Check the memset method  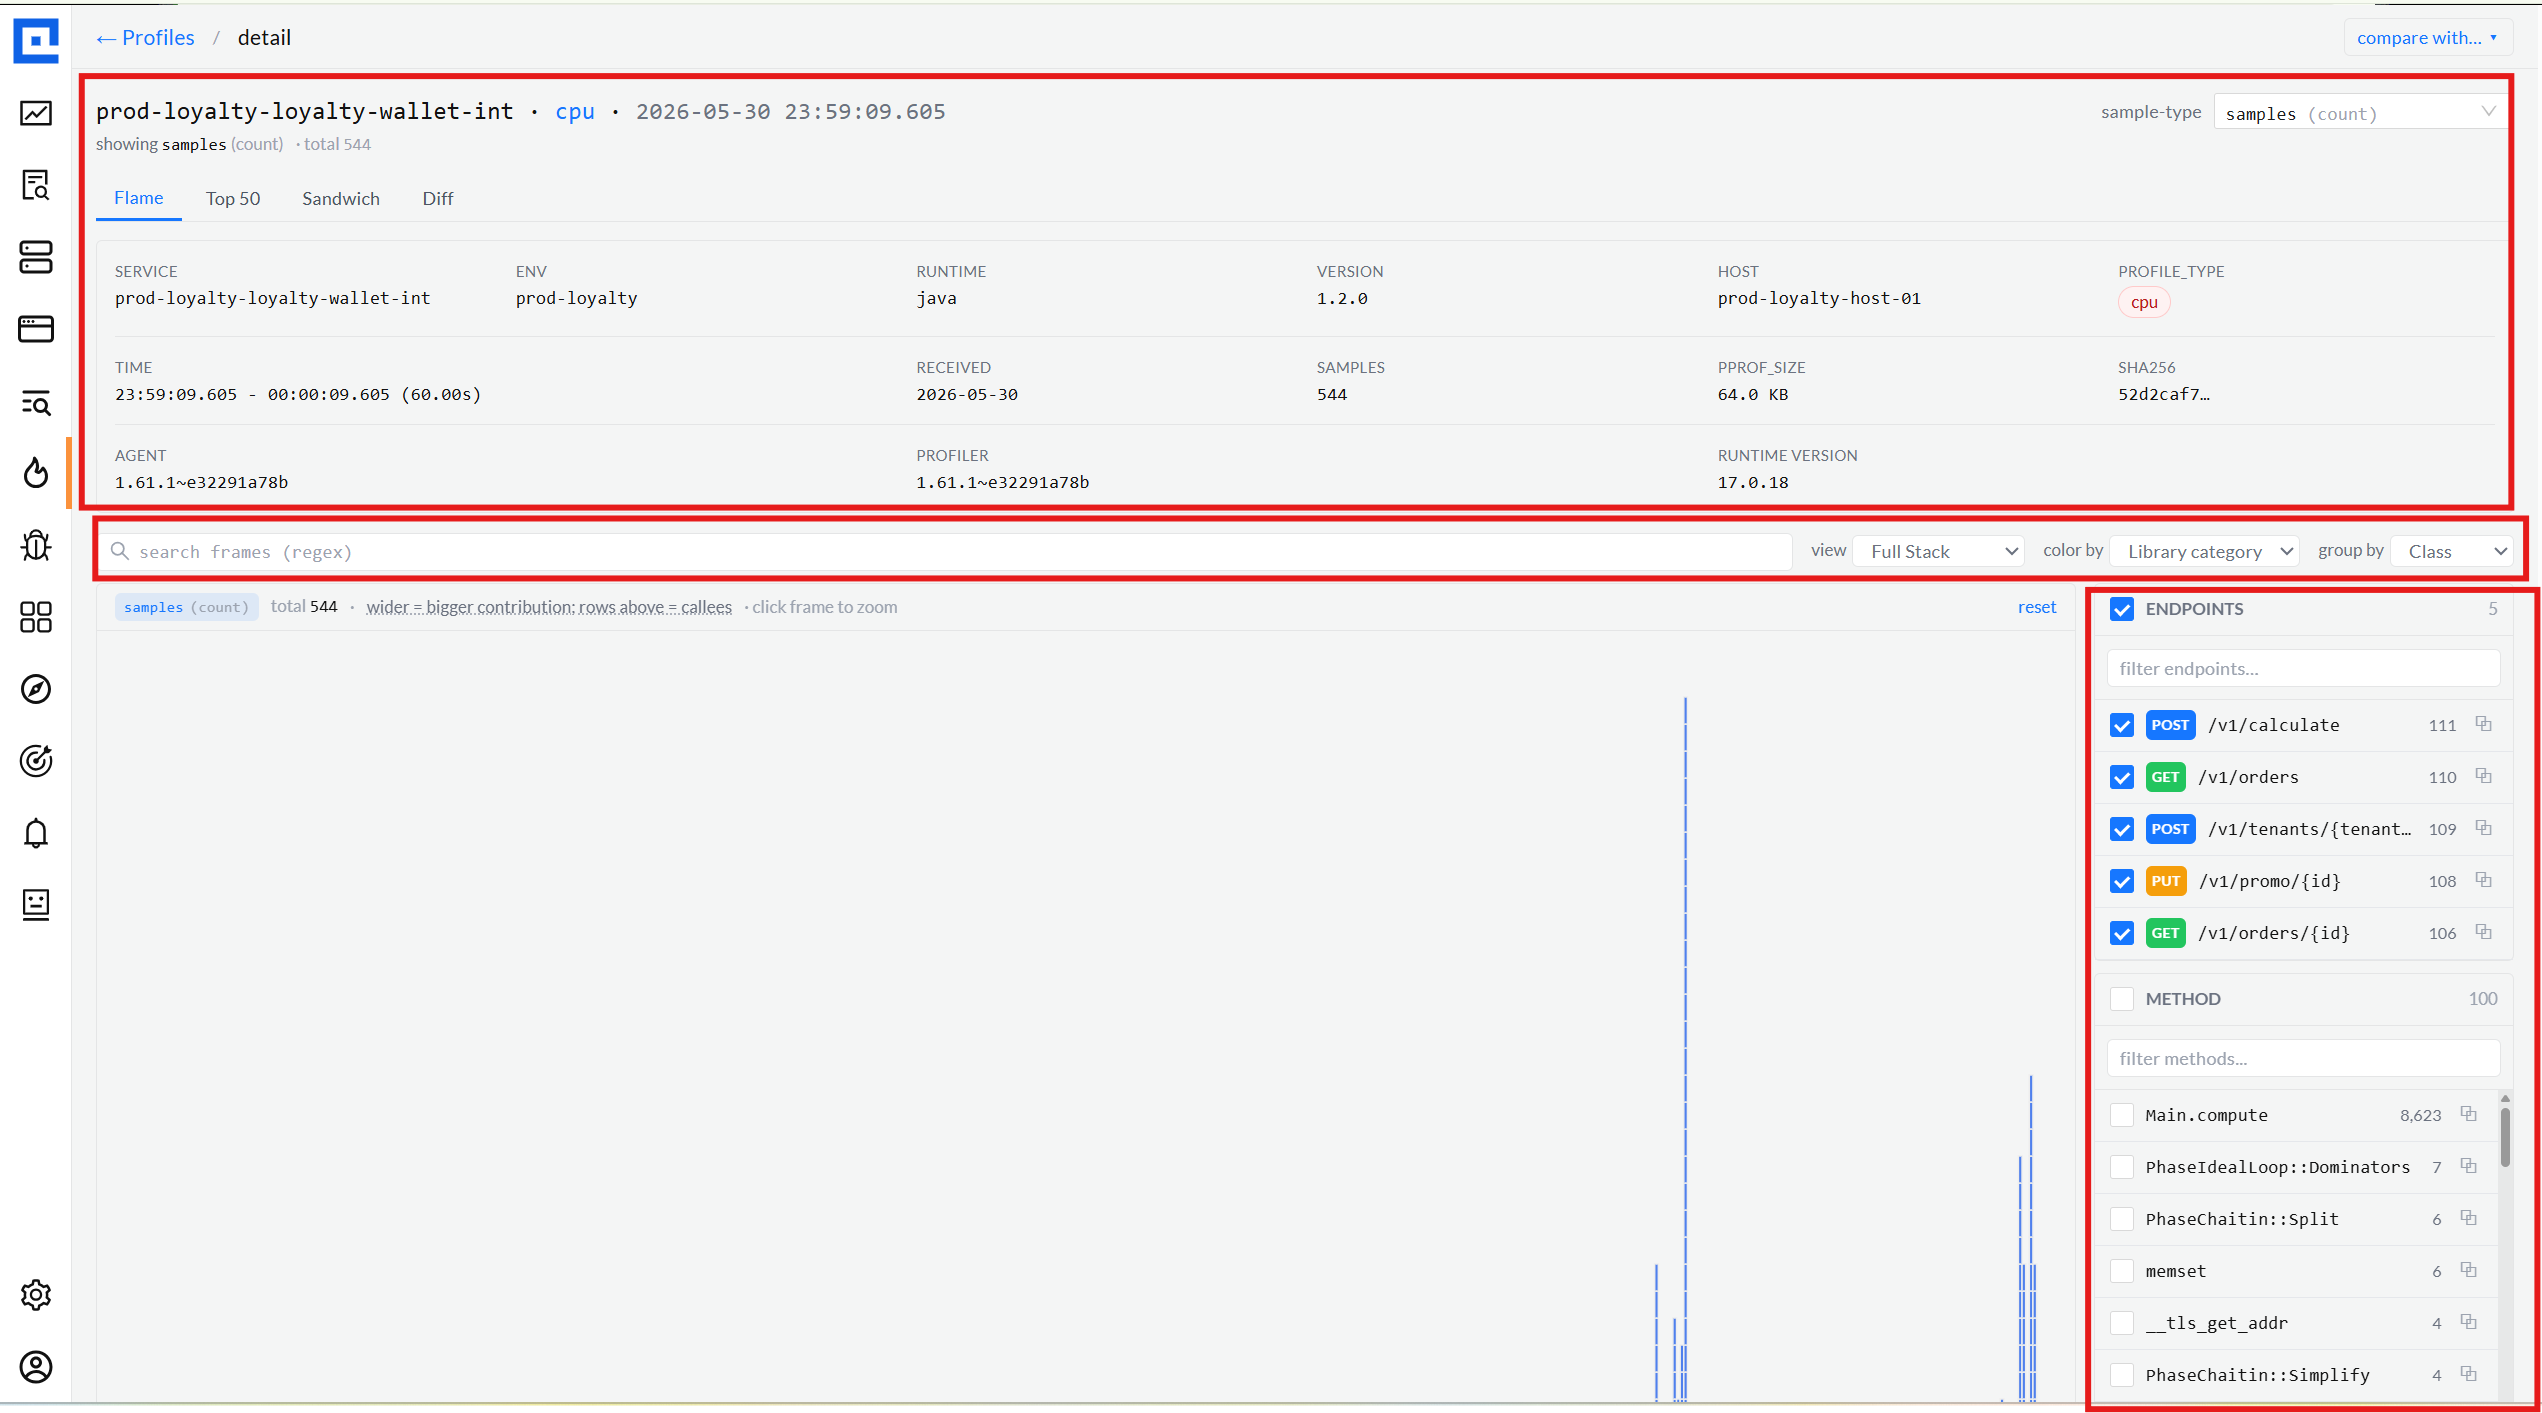(2122, 1271)
